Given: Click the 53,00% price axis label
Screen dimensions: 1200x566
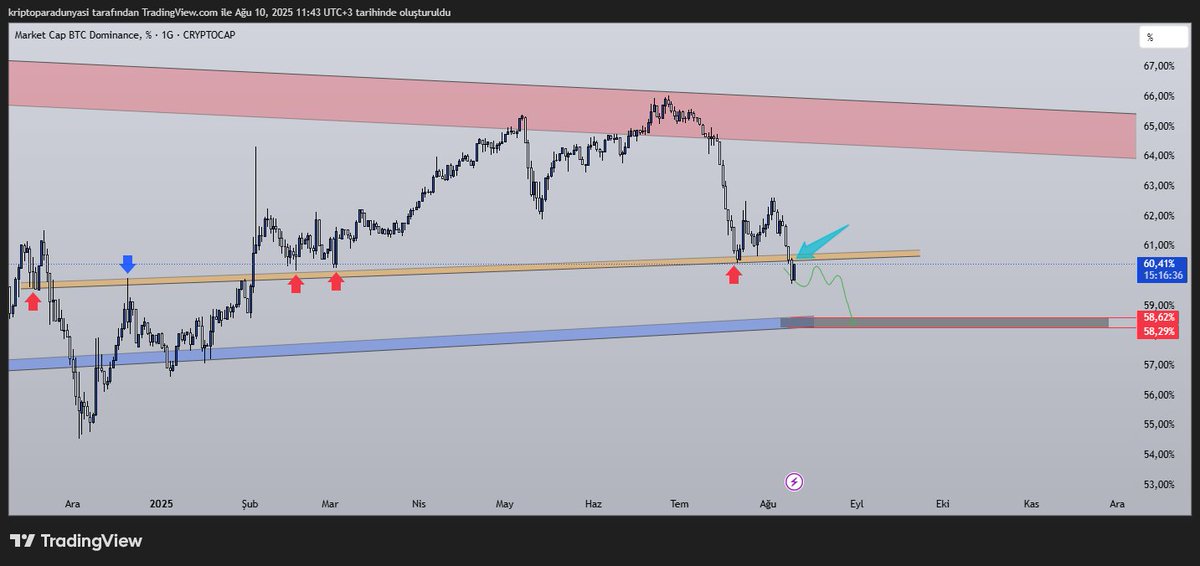Looking at the screenshot, I should [1160, 486].
